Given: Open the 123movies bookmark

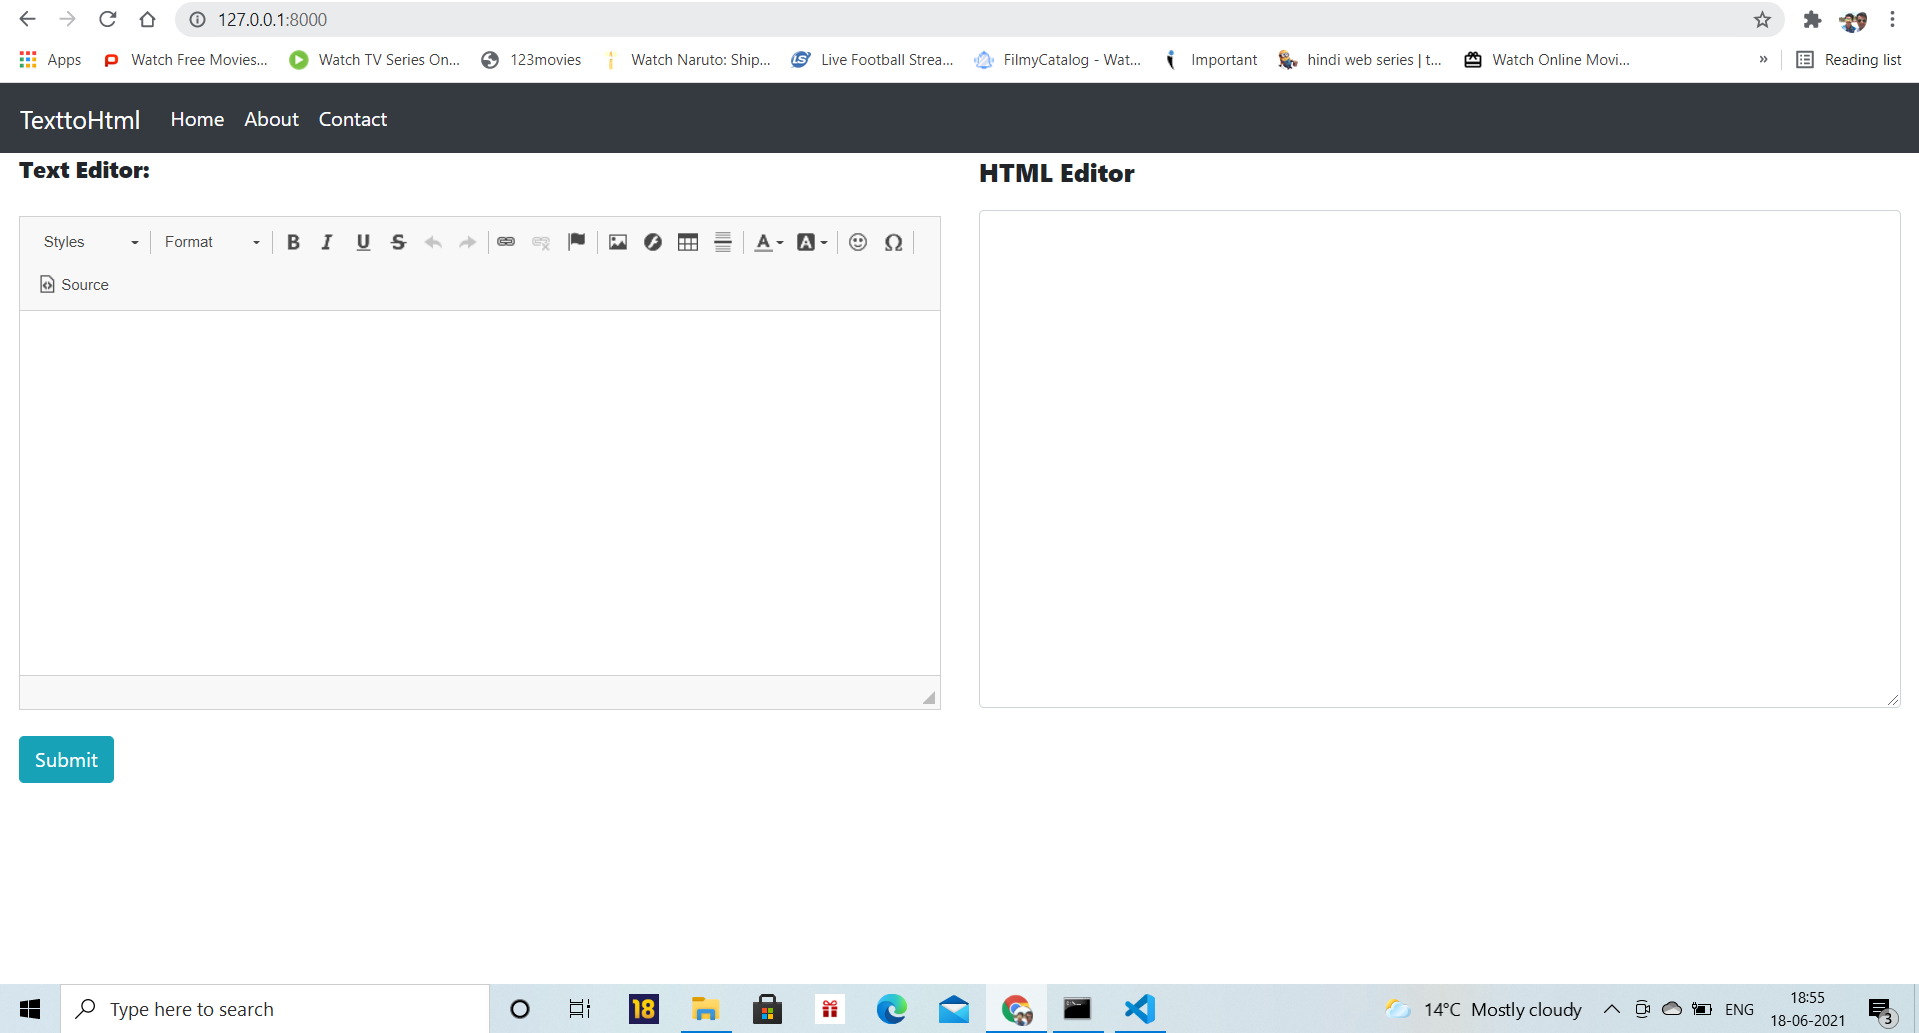Looking at the screenshot, I should [x=531, y=60].
